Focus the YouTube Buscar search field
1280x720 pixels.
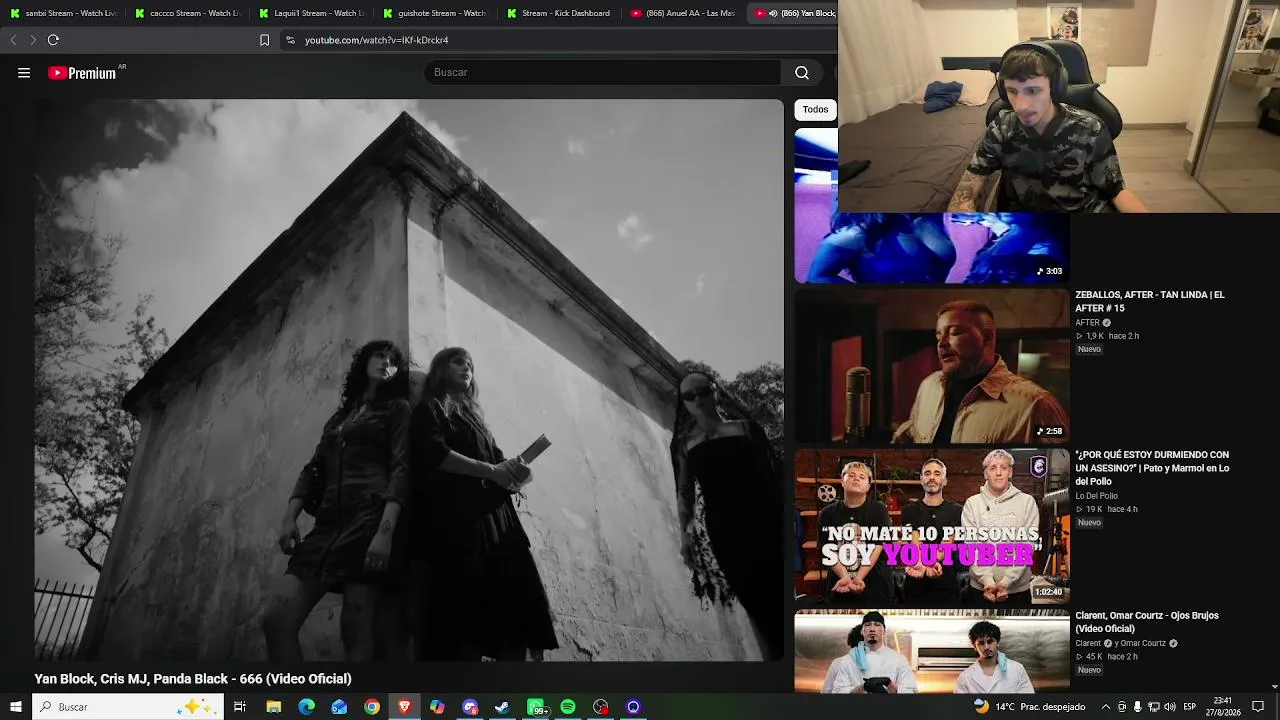click(x=602, y=72)
